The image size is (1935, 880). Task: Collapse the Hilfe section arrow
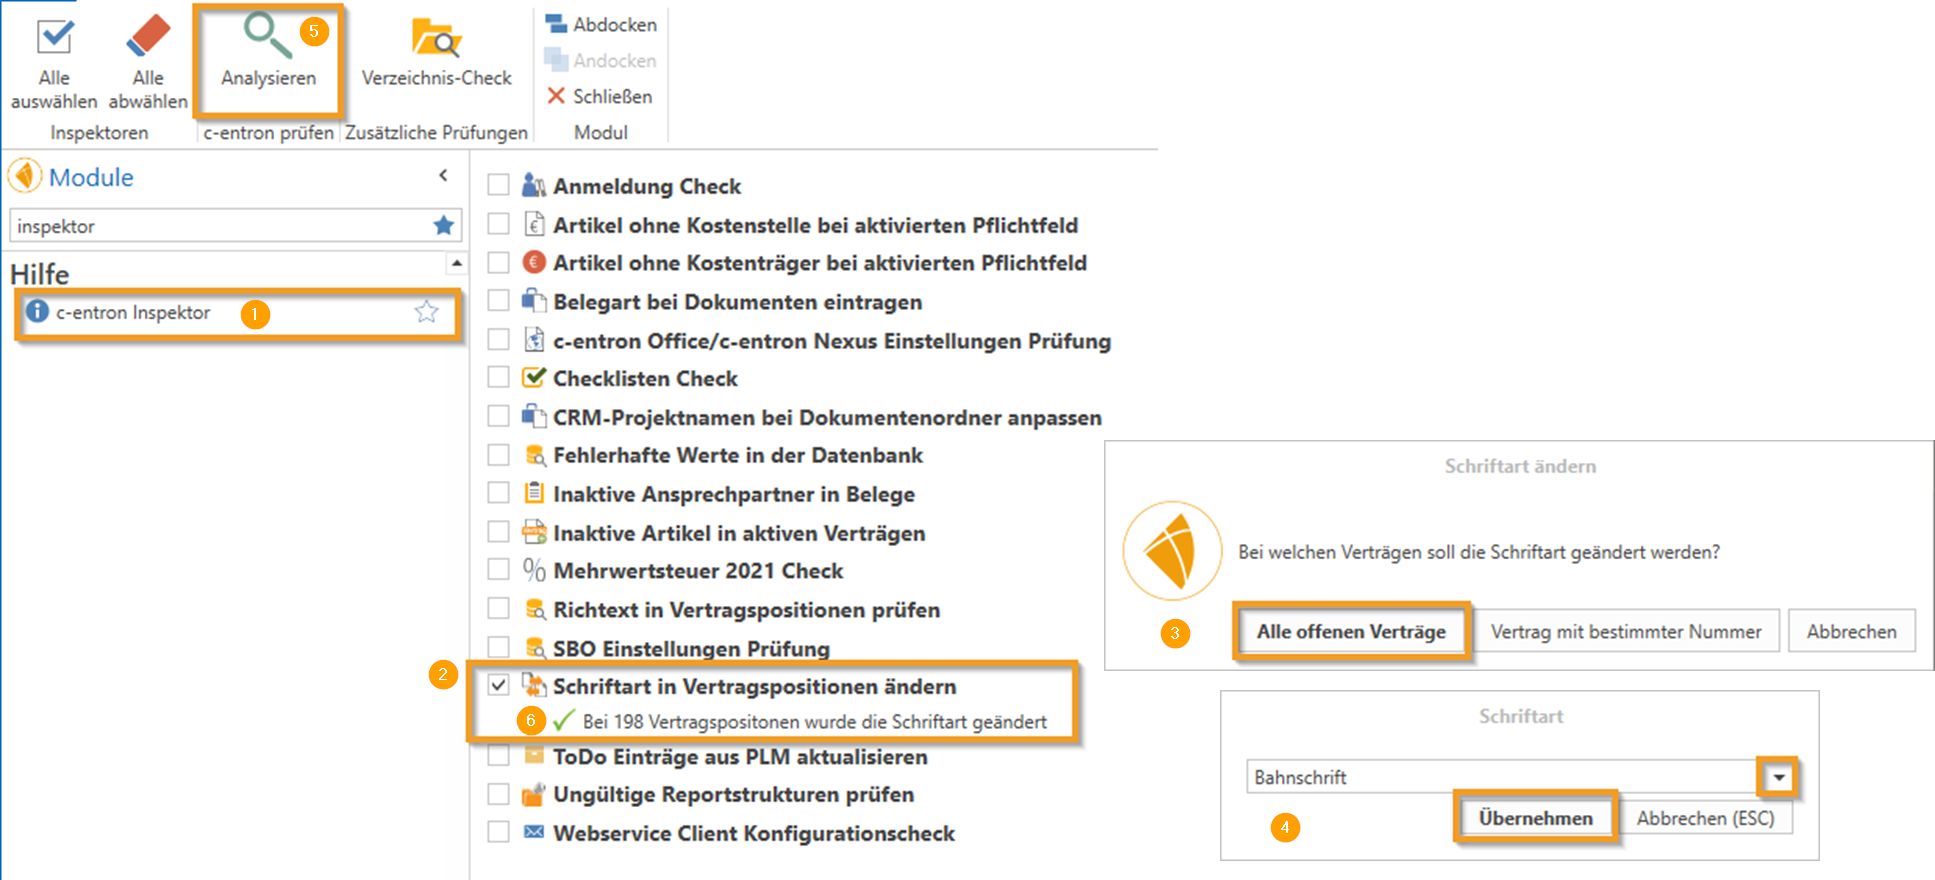456,264
